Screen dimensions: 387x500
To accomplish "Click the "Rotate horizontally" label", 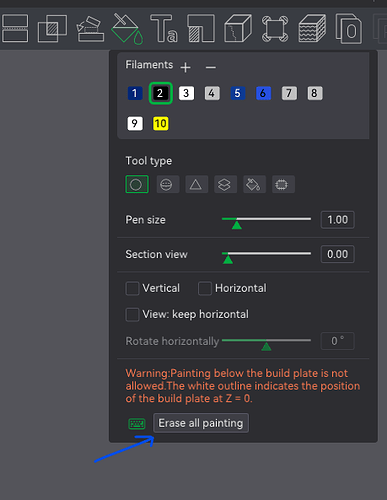I will pyautogui.click(x=172, y=341).
